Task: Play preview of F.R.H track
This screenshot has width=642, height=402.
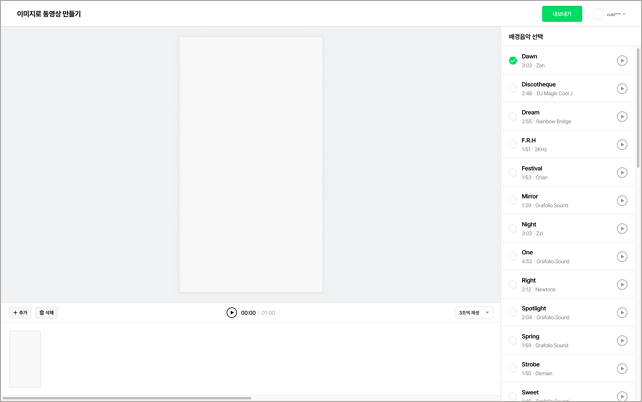Action: [622, 145]
